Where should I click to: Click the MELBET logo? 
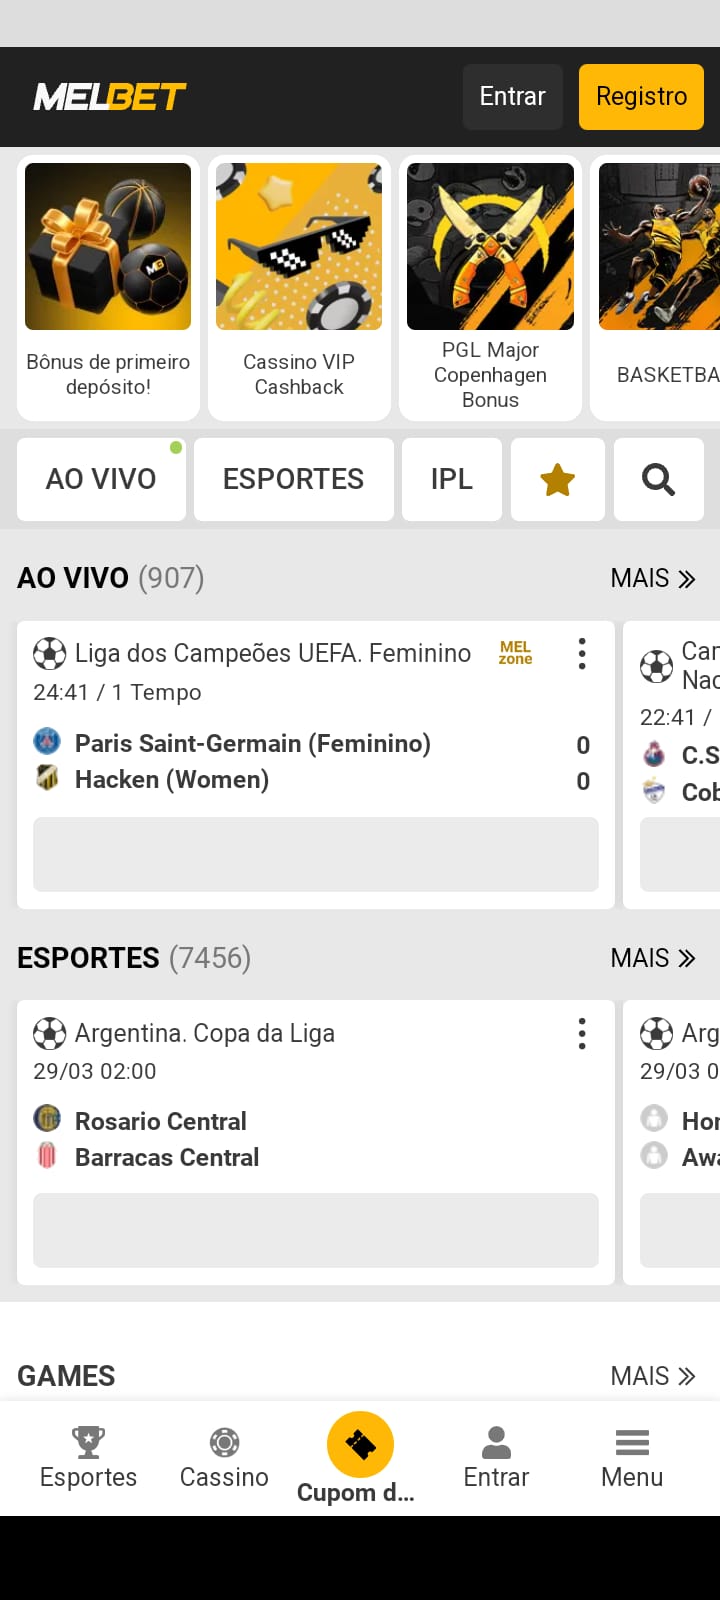(110, 97)
